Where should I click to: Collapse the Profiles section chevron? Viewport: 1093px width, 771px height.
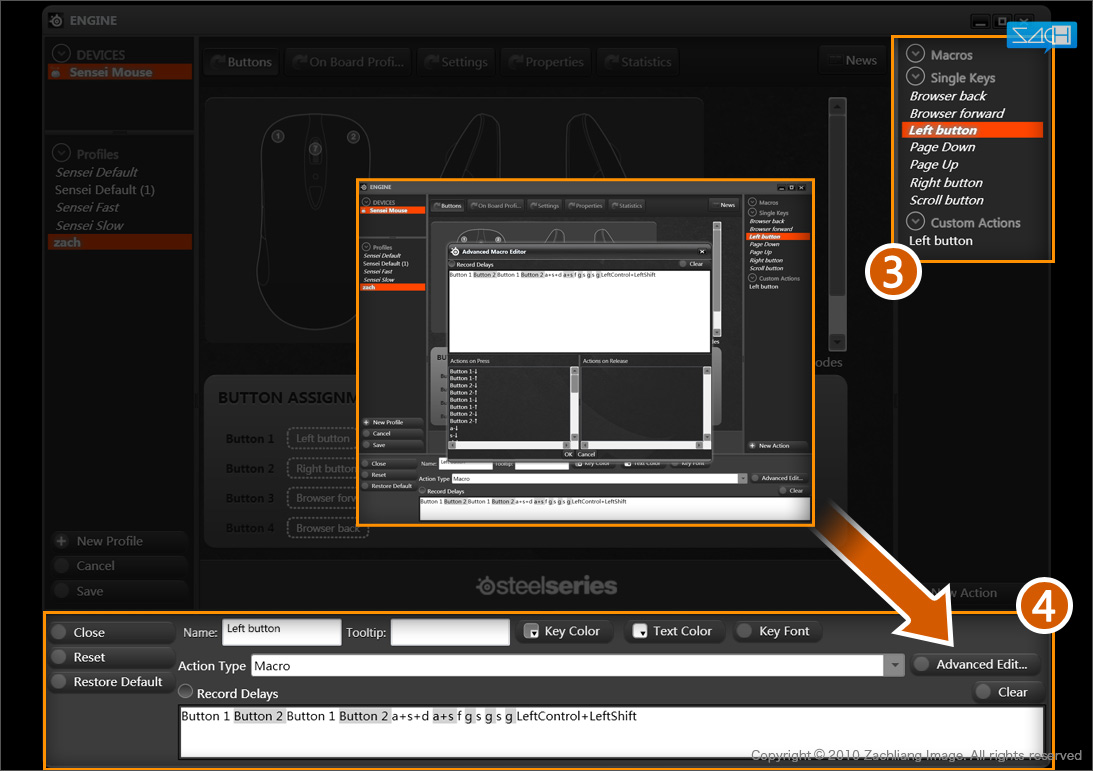click(61, 153)
